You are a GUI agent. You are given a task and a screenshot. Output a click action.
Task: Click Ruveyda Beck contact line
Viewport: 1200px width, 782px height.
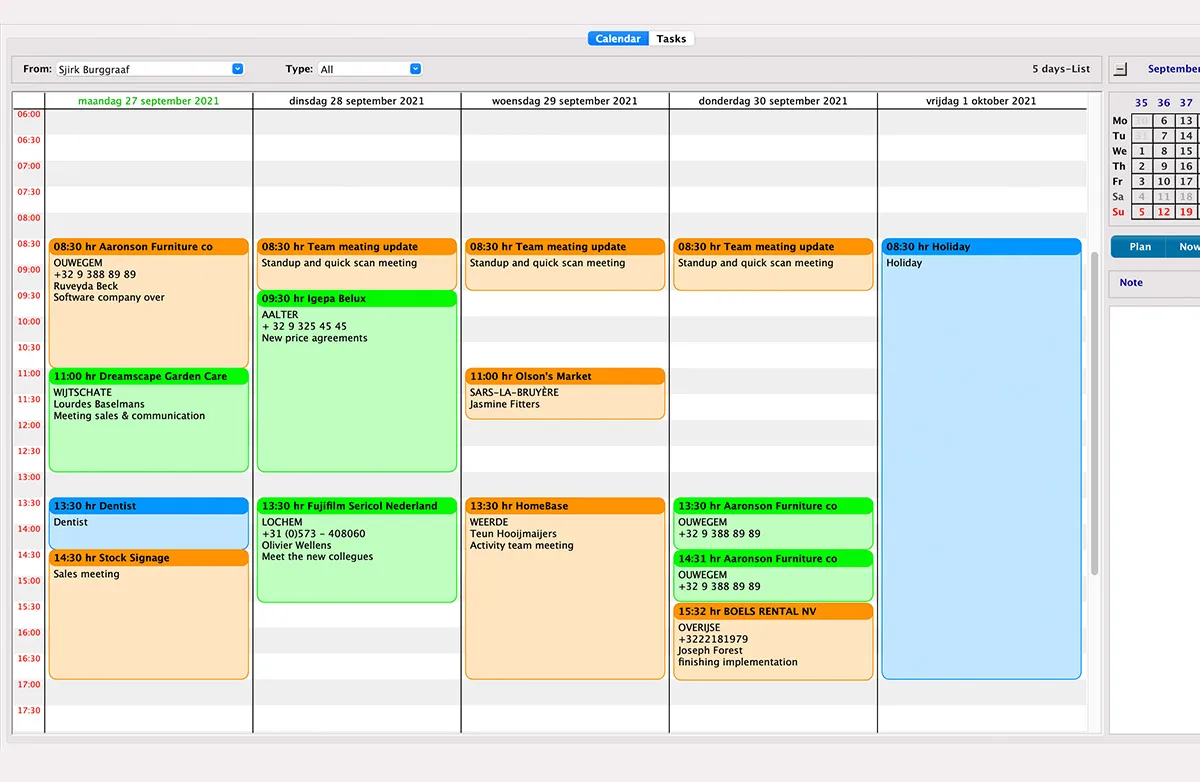click(x=86, y=286)
